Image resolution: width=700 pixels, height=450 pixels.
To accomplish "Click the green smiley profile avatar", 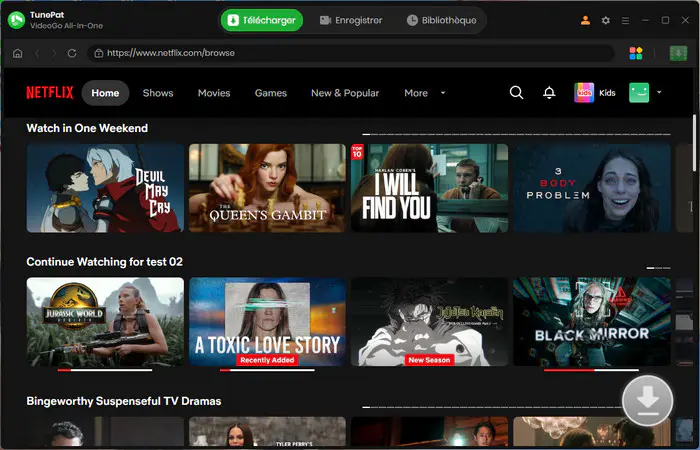I will 639,93.
